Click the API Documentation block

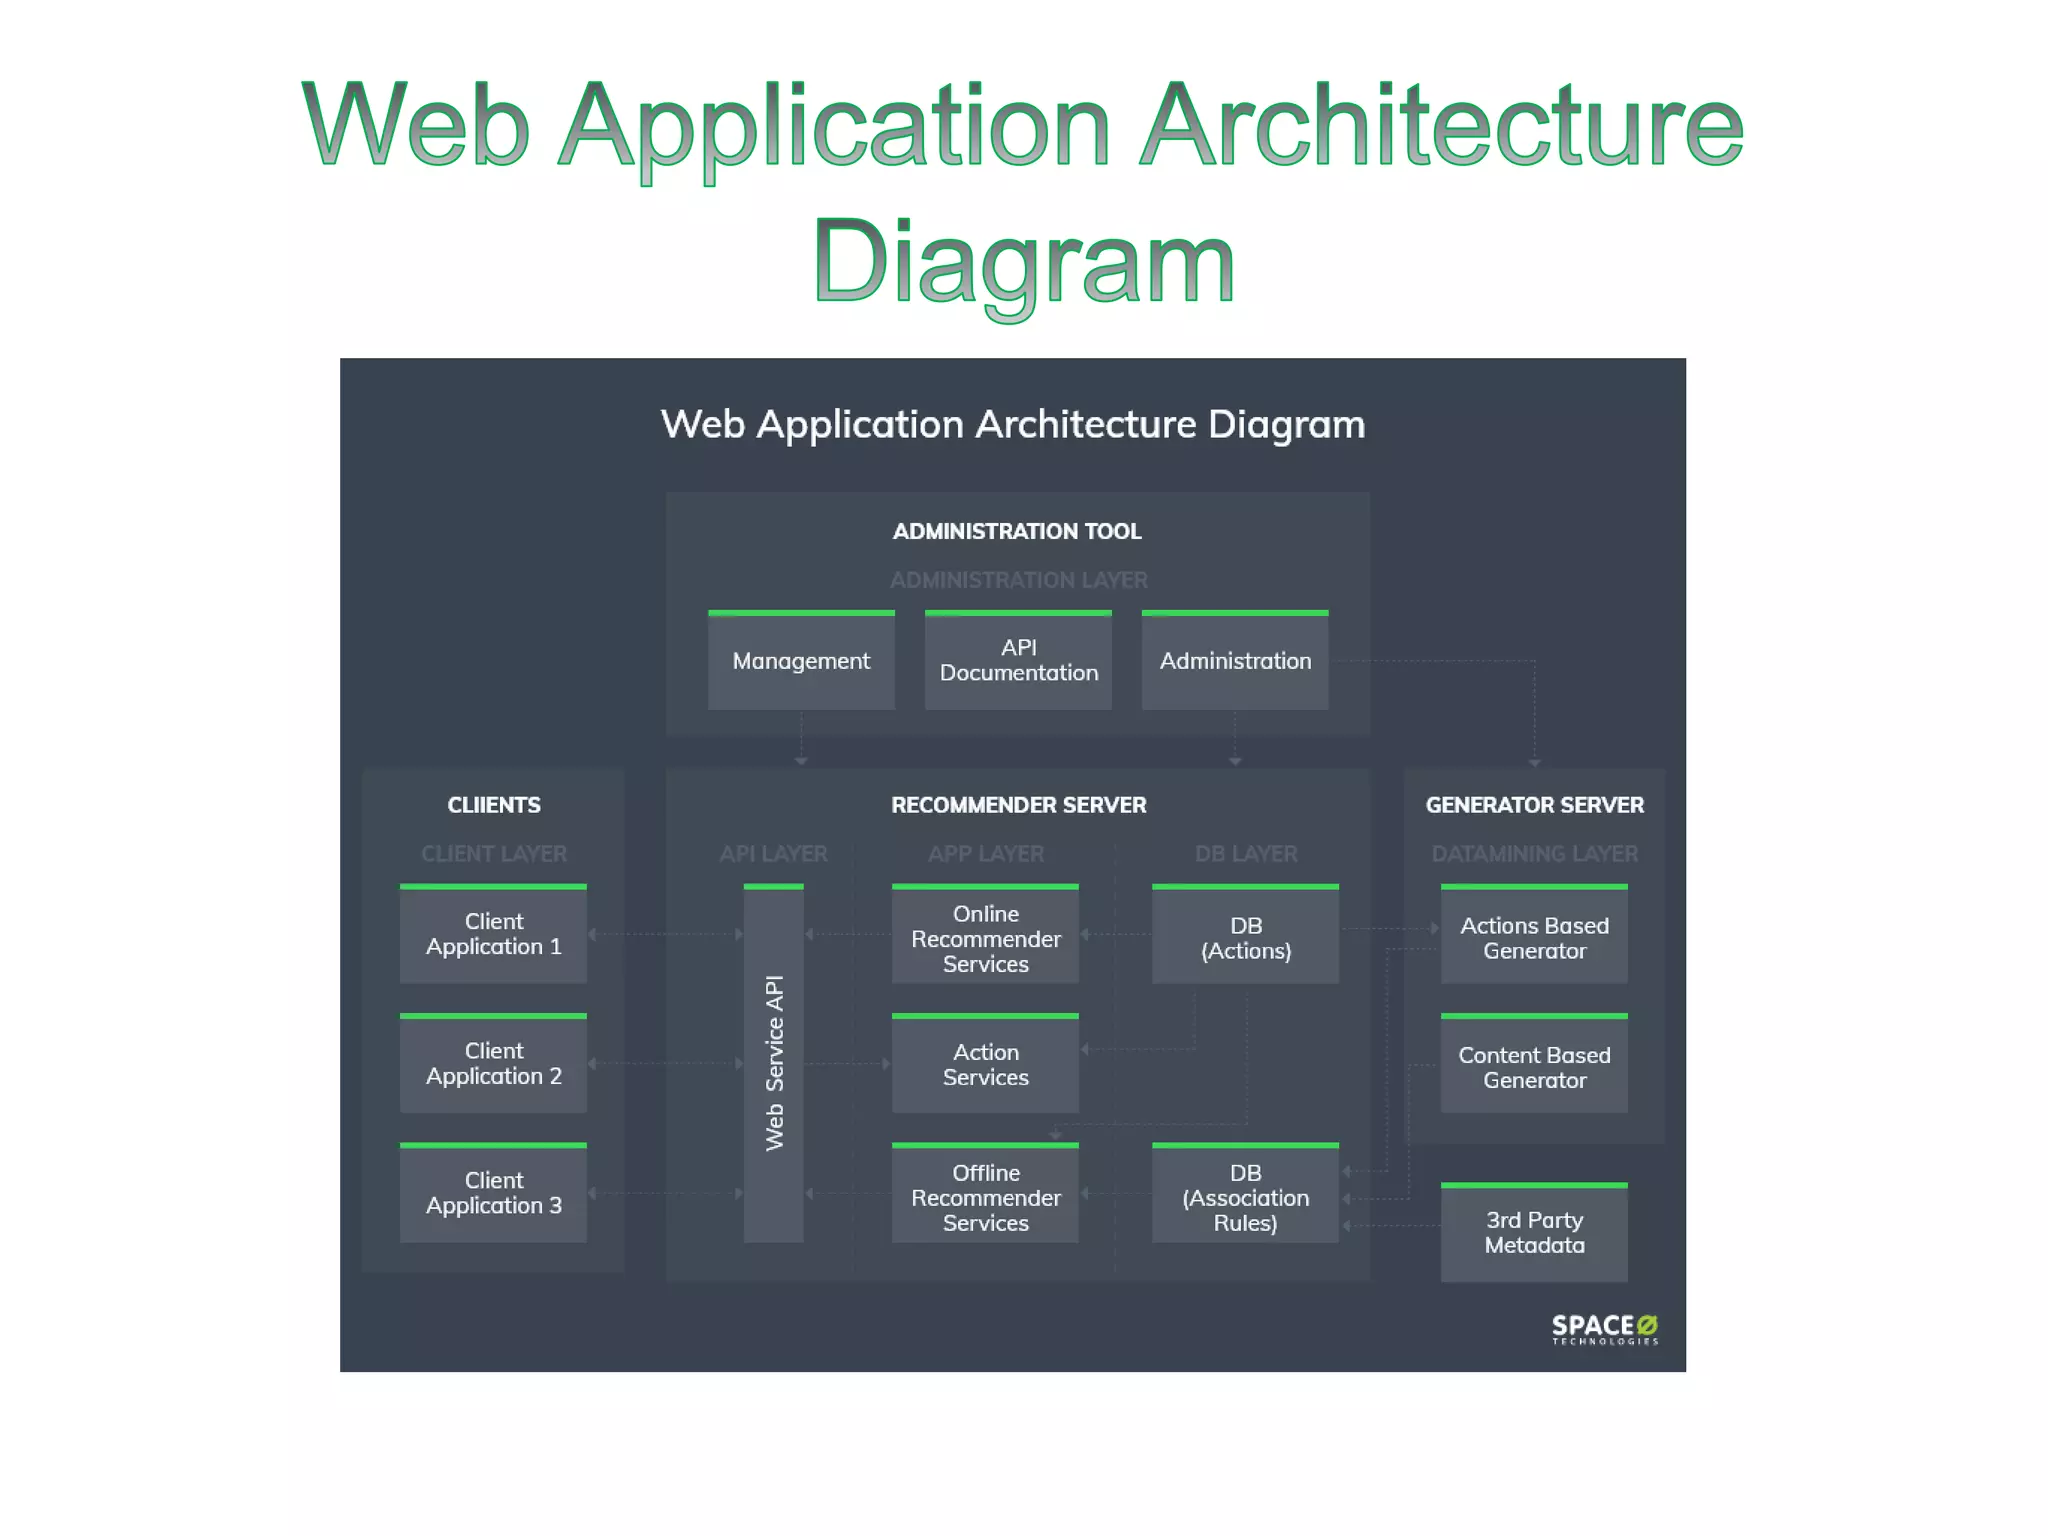1018,661
